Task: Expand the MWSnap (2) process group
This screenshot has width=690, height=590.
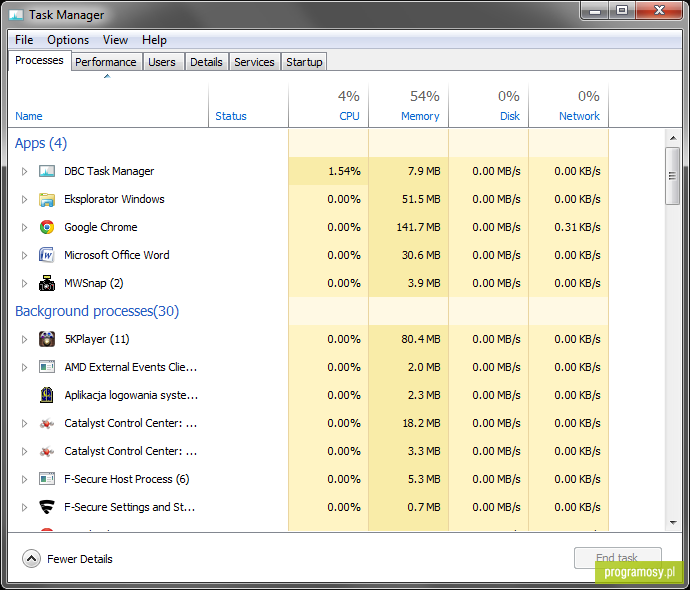Action: pyautogui.click(x=25, y=283)
